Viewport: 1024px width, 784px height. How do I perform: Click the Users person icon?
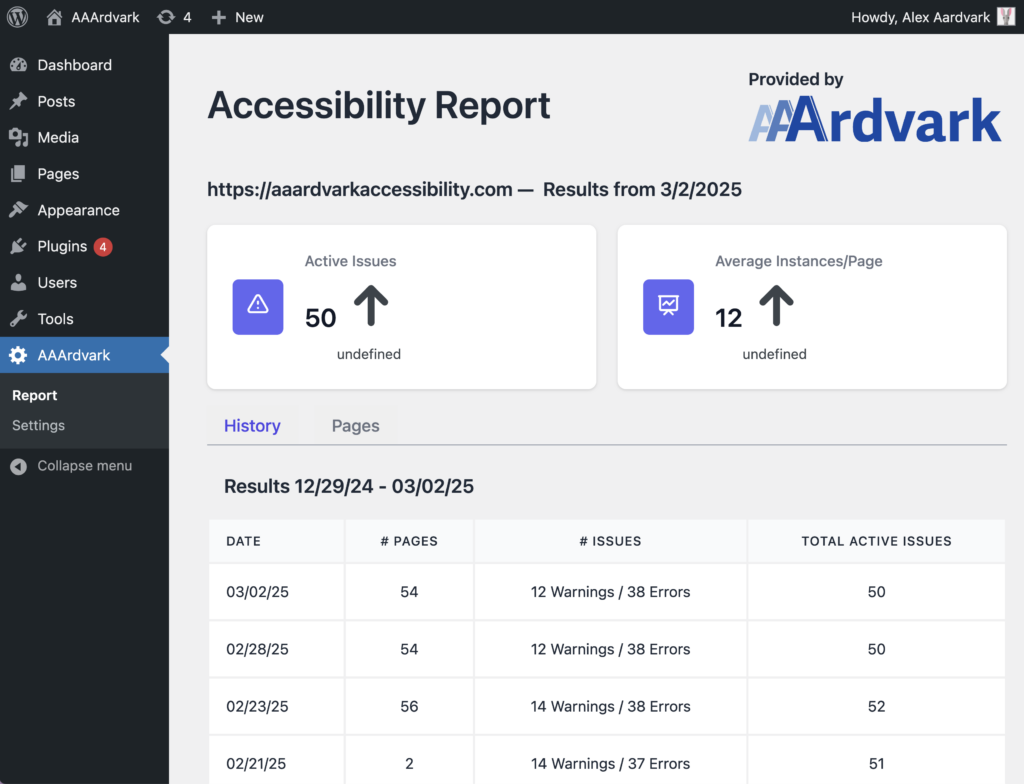tap(18, 282)
